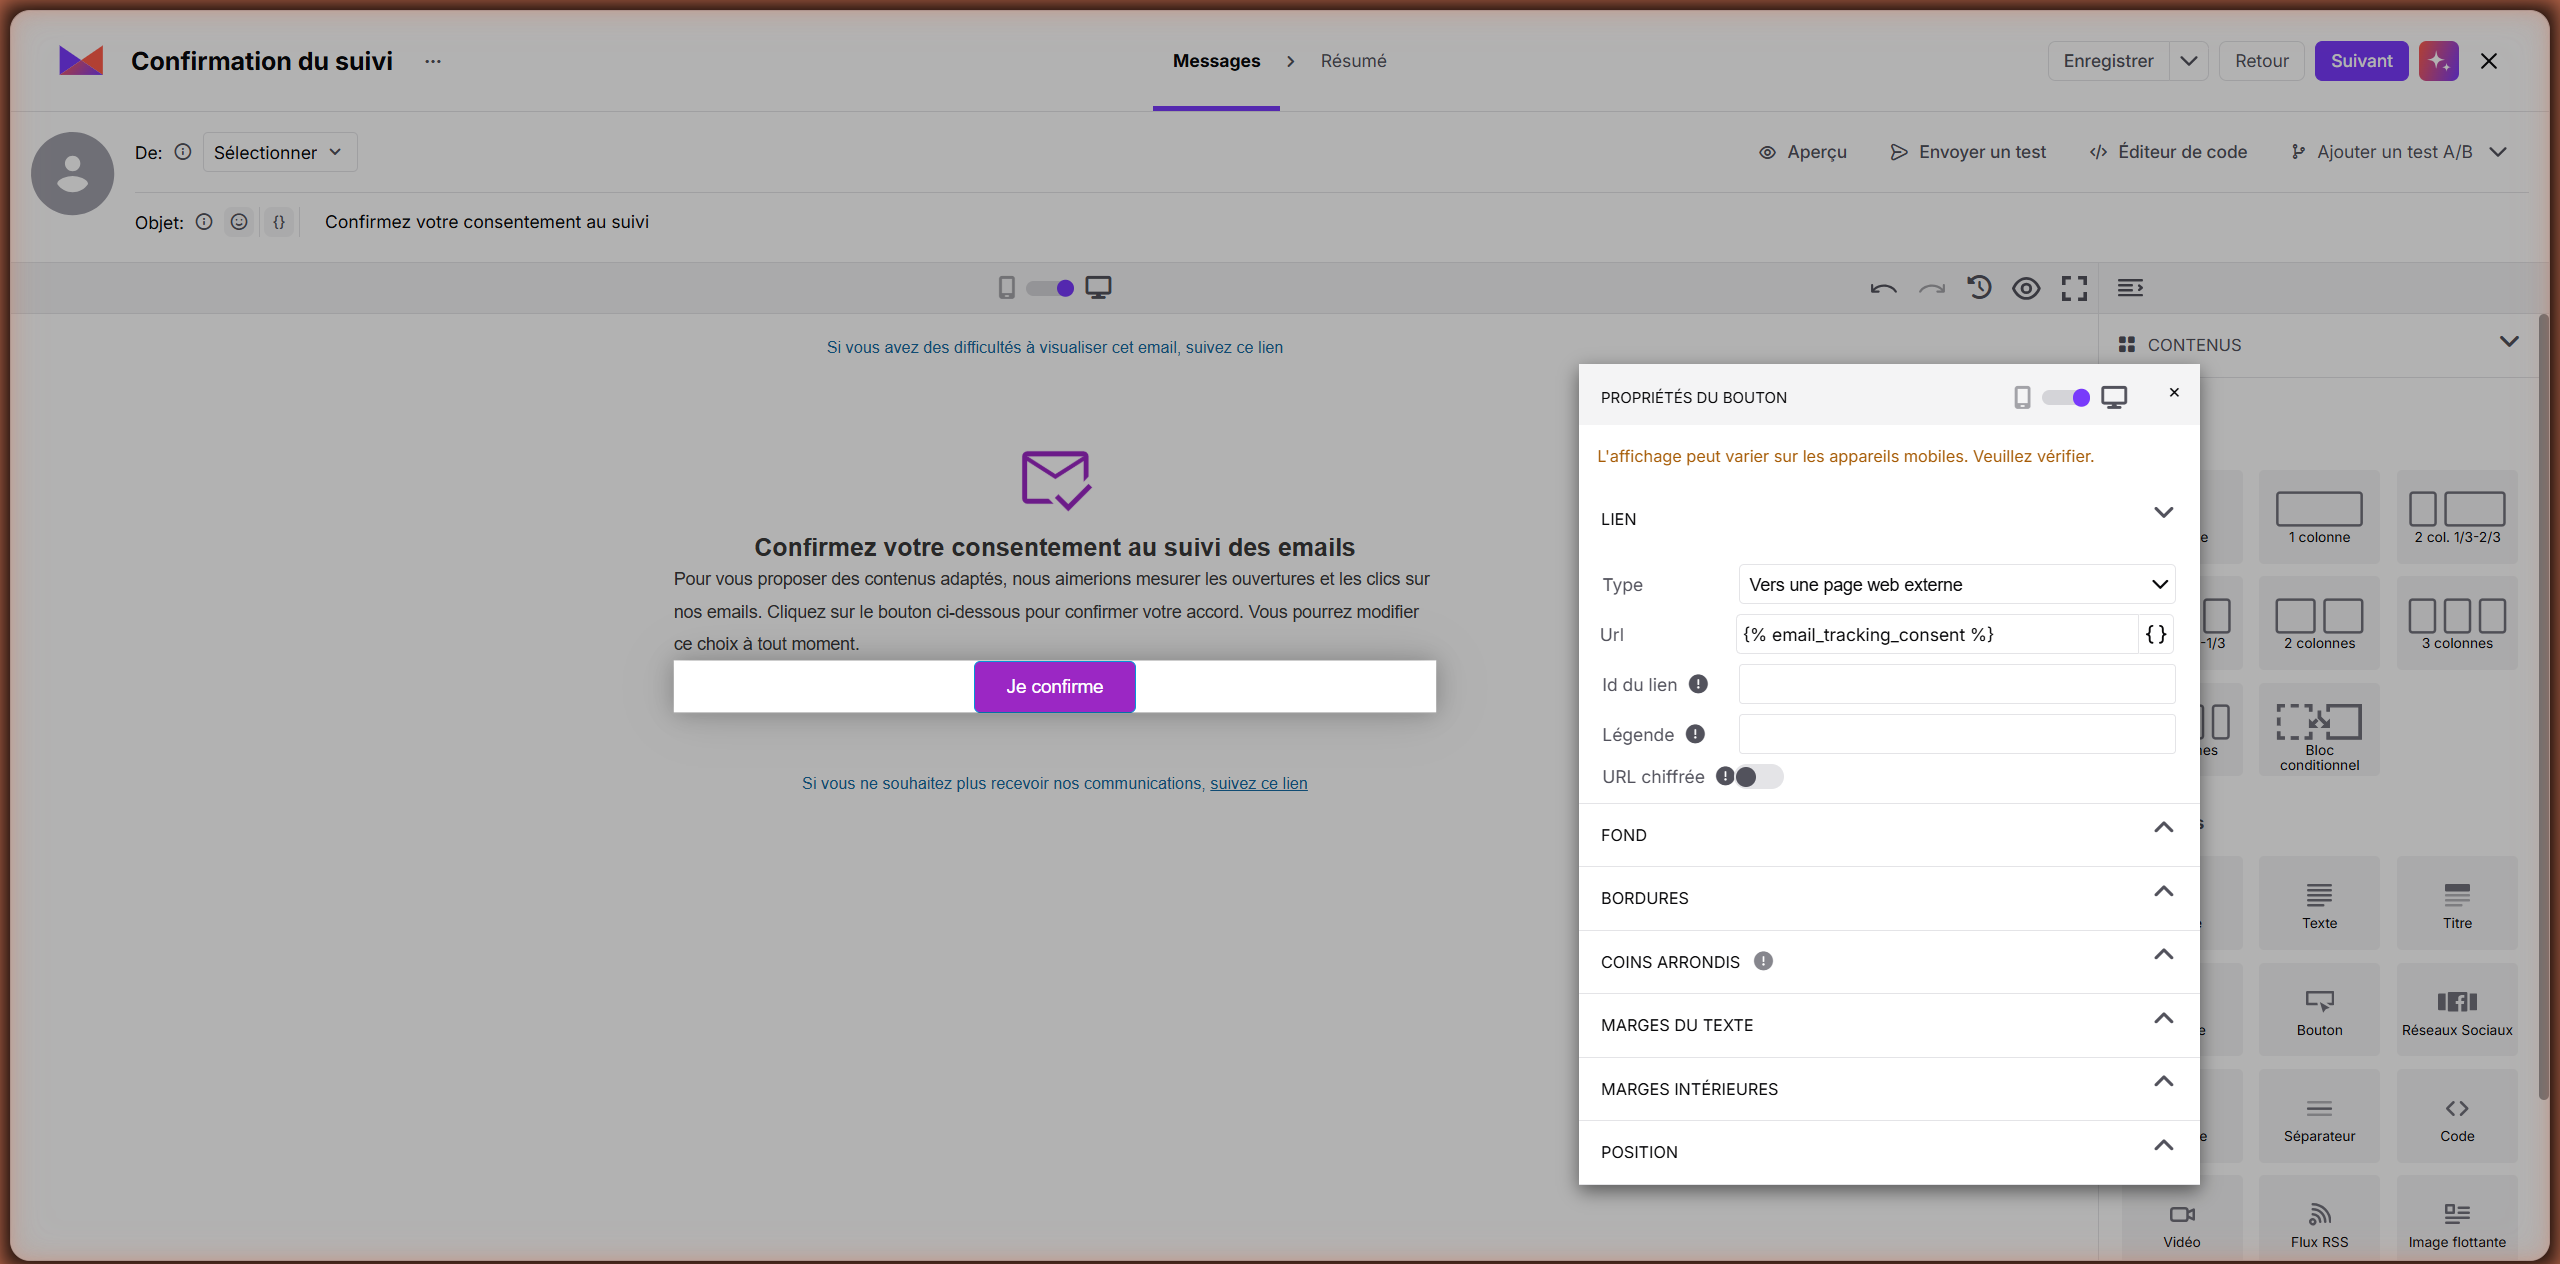The image size is (2560, 1264).
Task: Select the Bouton content block
Action: (x=2319, y=1011)
